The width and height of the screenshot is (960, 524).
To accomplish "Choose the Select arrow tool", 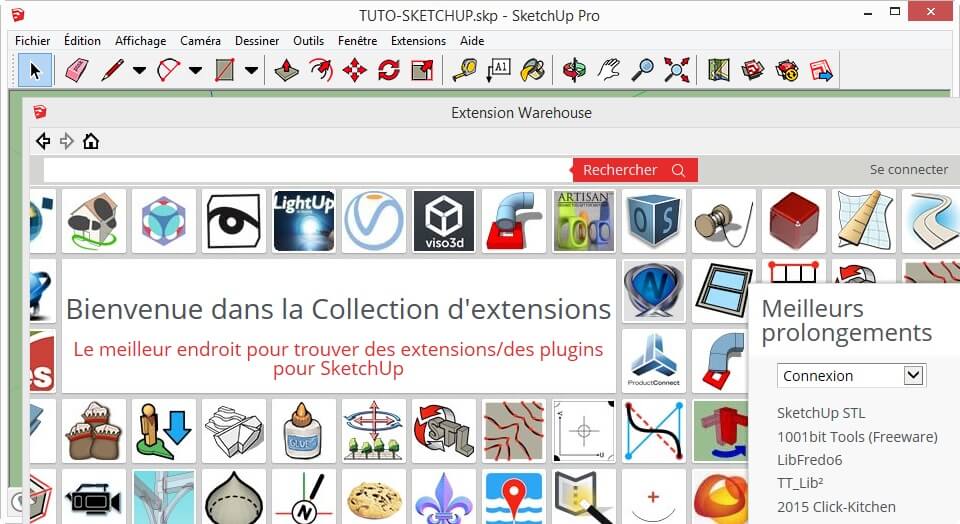I will click(35, 70).
